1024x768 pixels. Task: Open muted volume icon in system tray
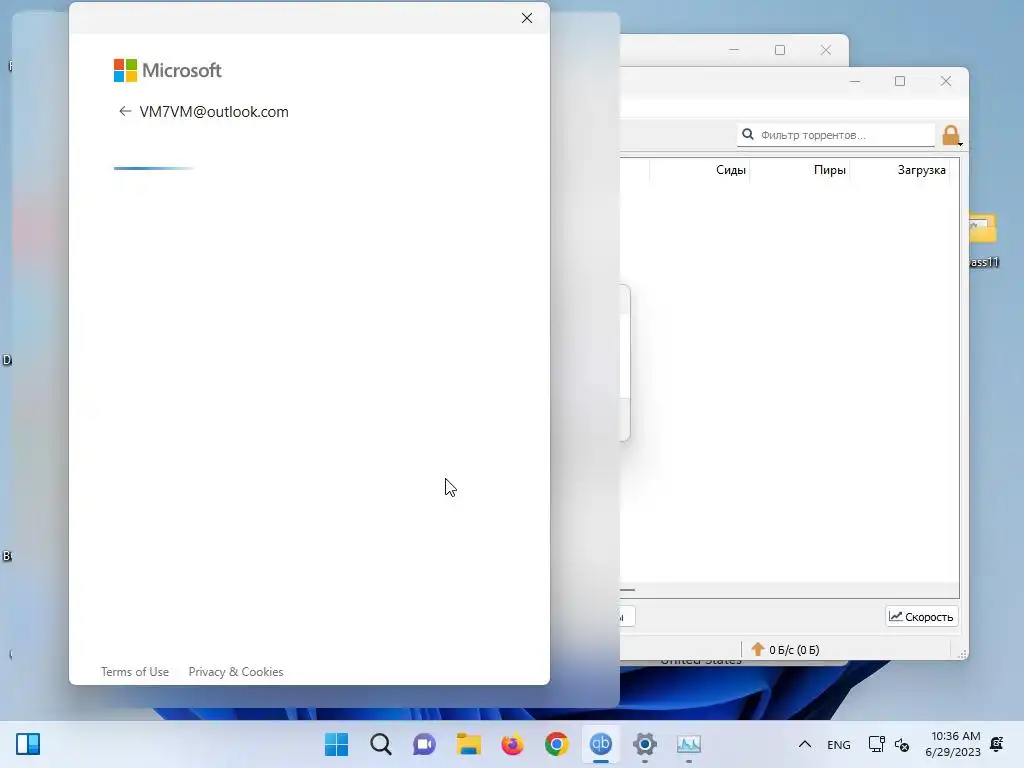[902, 744]
